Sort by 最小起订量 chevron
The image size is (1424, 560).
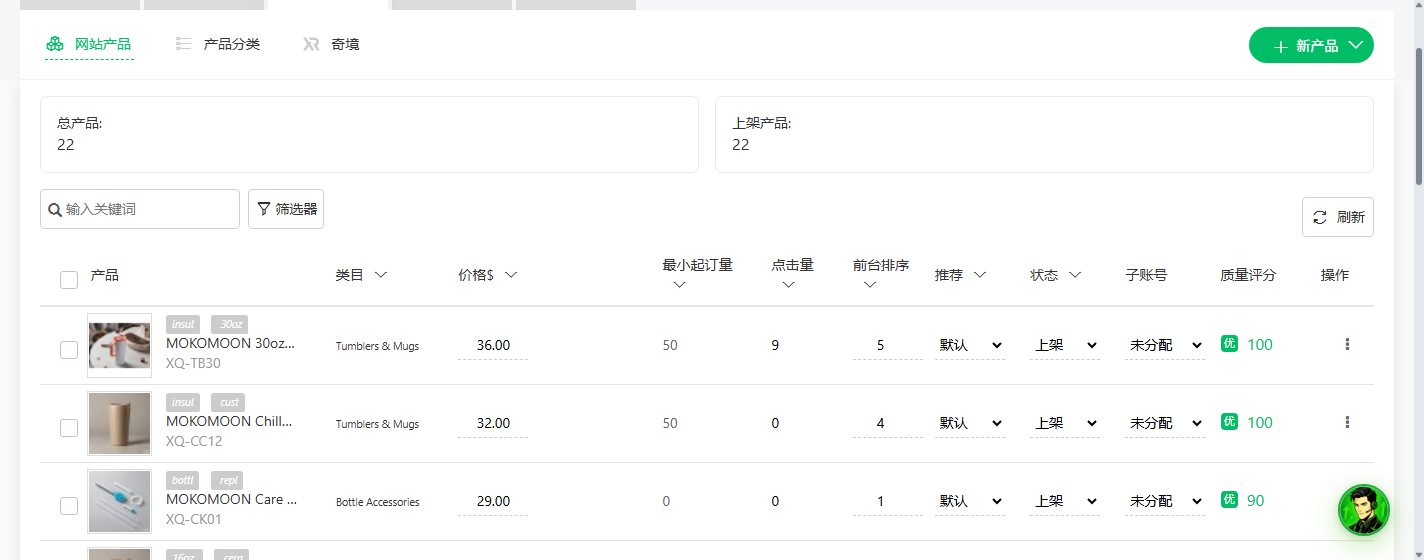click(x=680, y=285)
